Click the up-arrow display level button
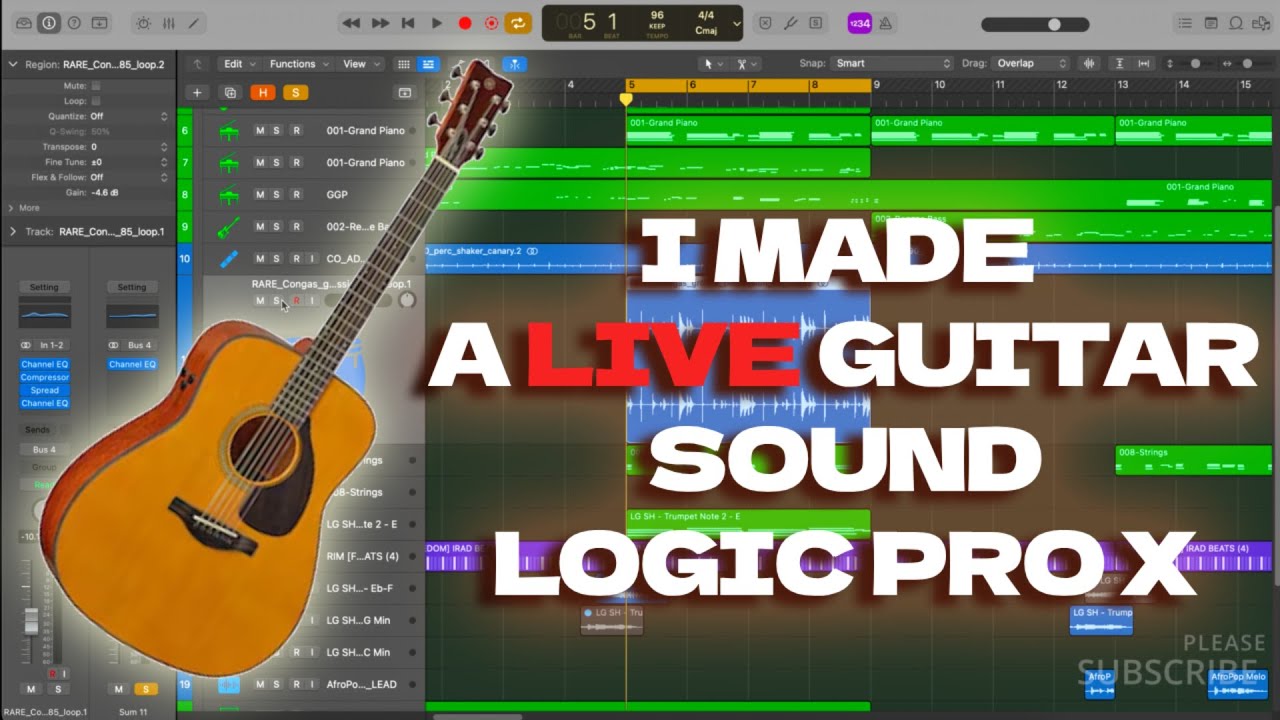This screenshot has height=720, width=1280. (197, 64)
